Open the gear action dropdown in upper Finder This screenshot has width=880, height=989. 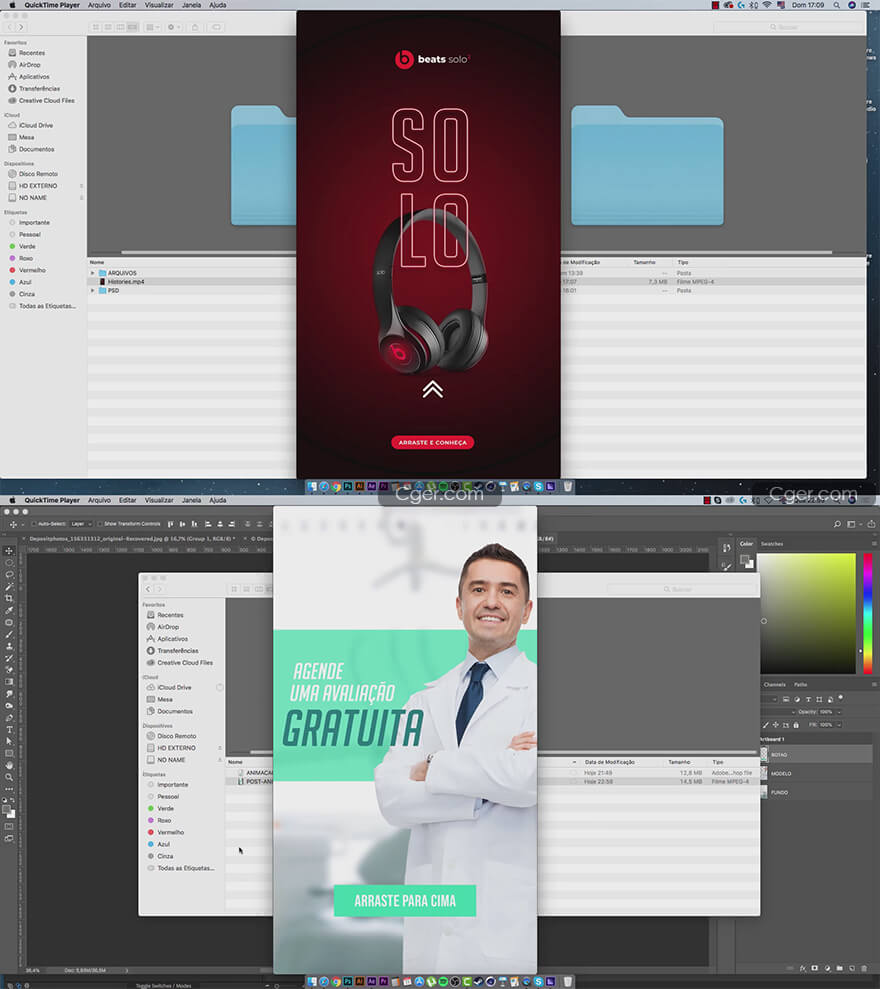point(172,27)
